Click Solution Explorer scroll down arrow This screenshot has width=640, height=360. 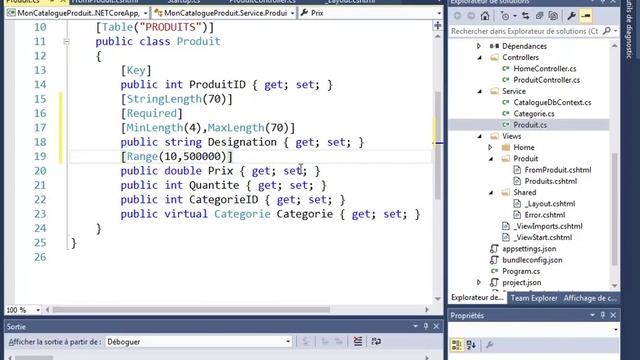[x=615, y=286]
